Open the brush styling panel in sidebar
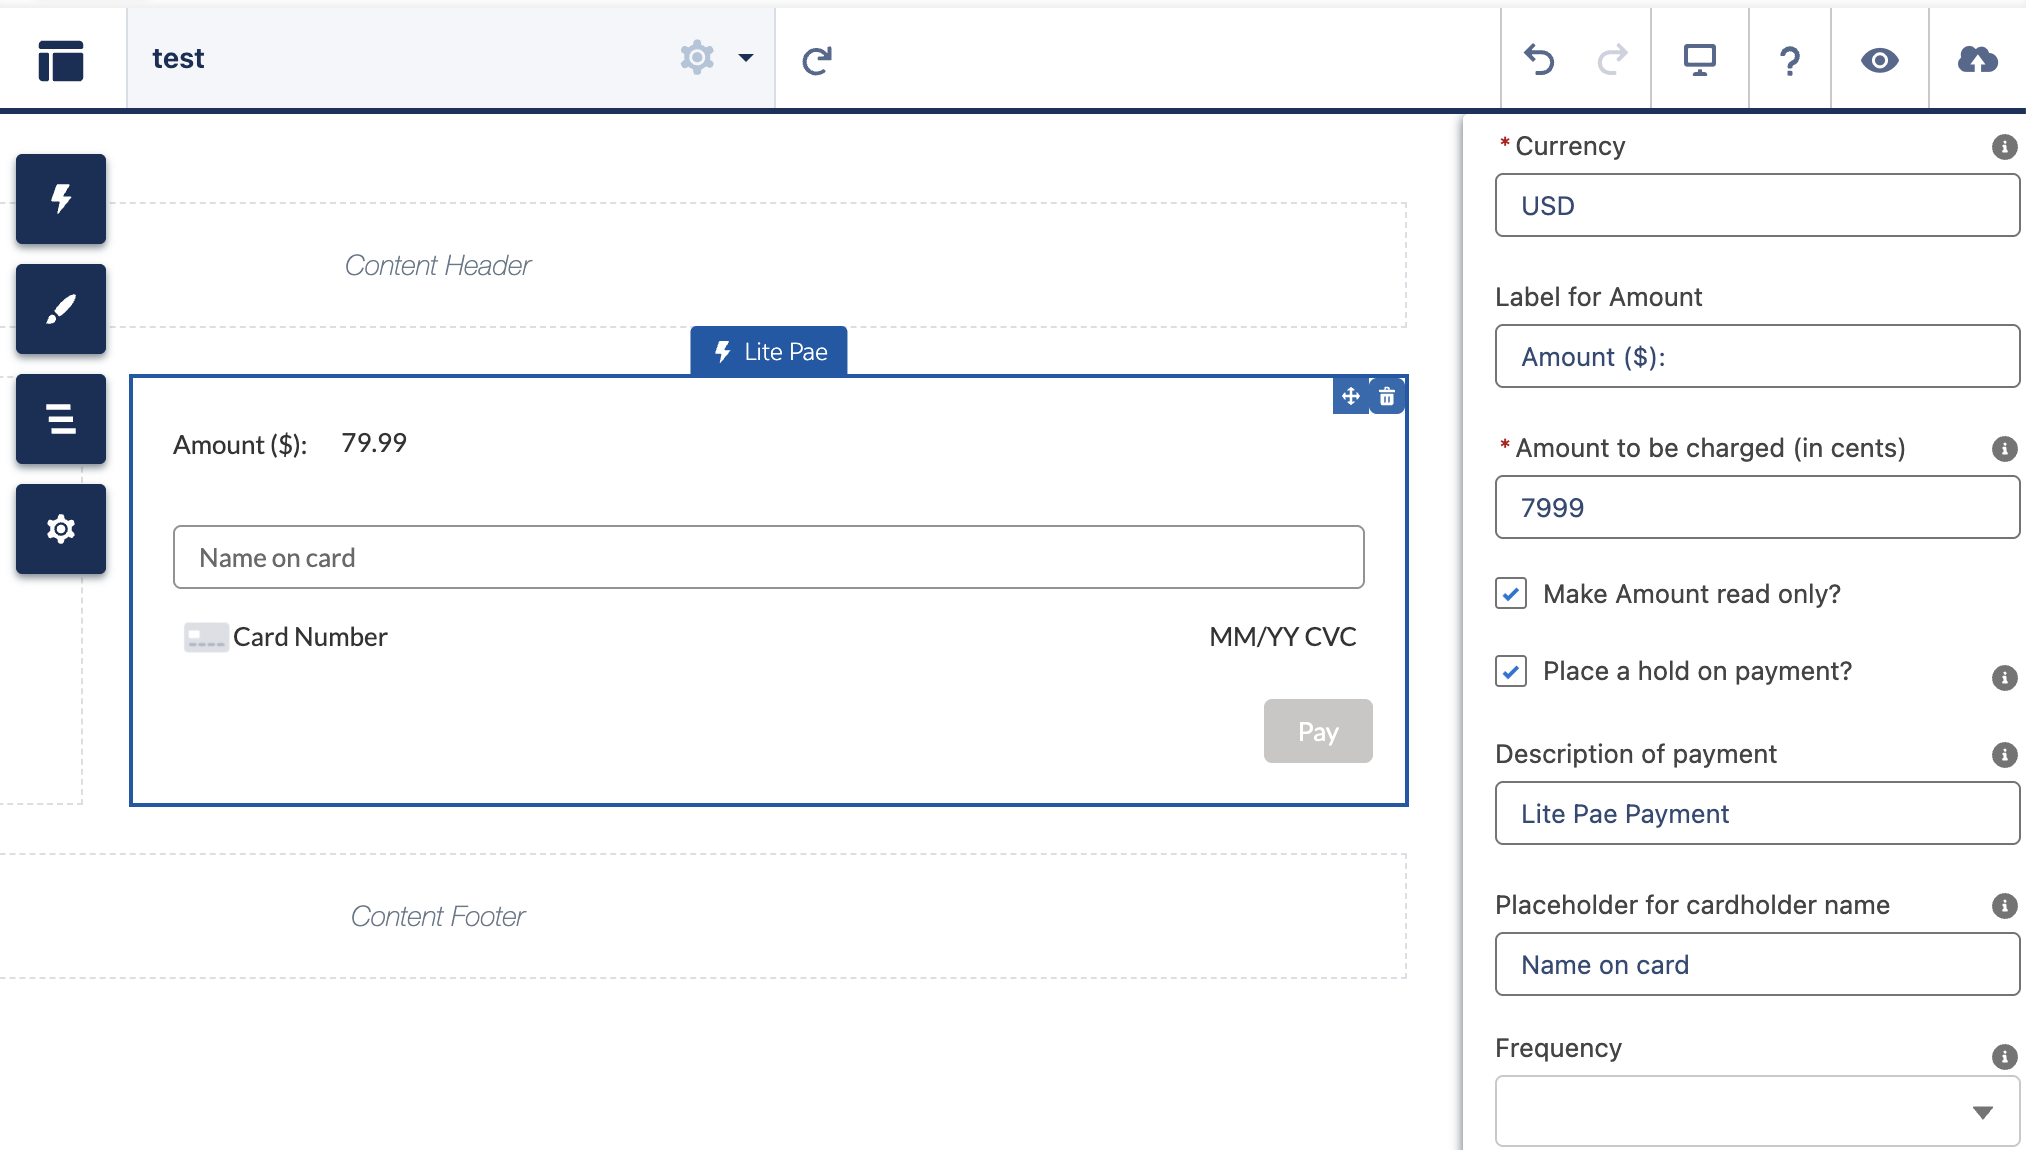This screenshot has width=2026, height=1150. (x=61, y=308)
